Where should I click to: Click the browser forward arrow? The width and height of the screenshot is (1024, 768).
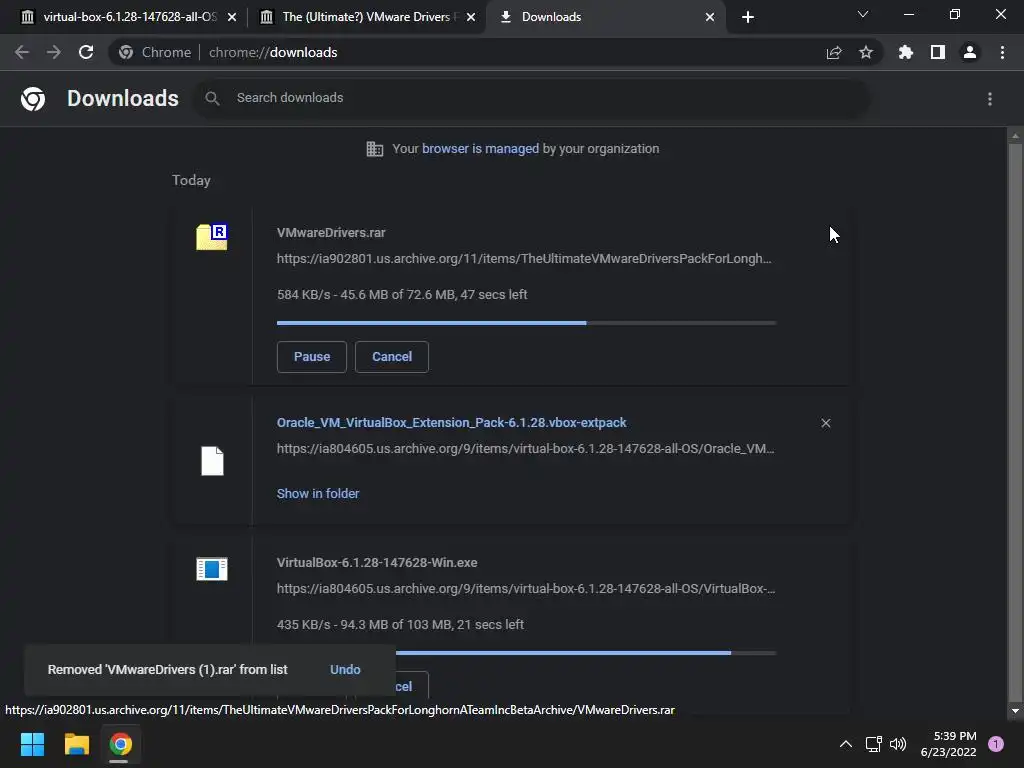54,52
